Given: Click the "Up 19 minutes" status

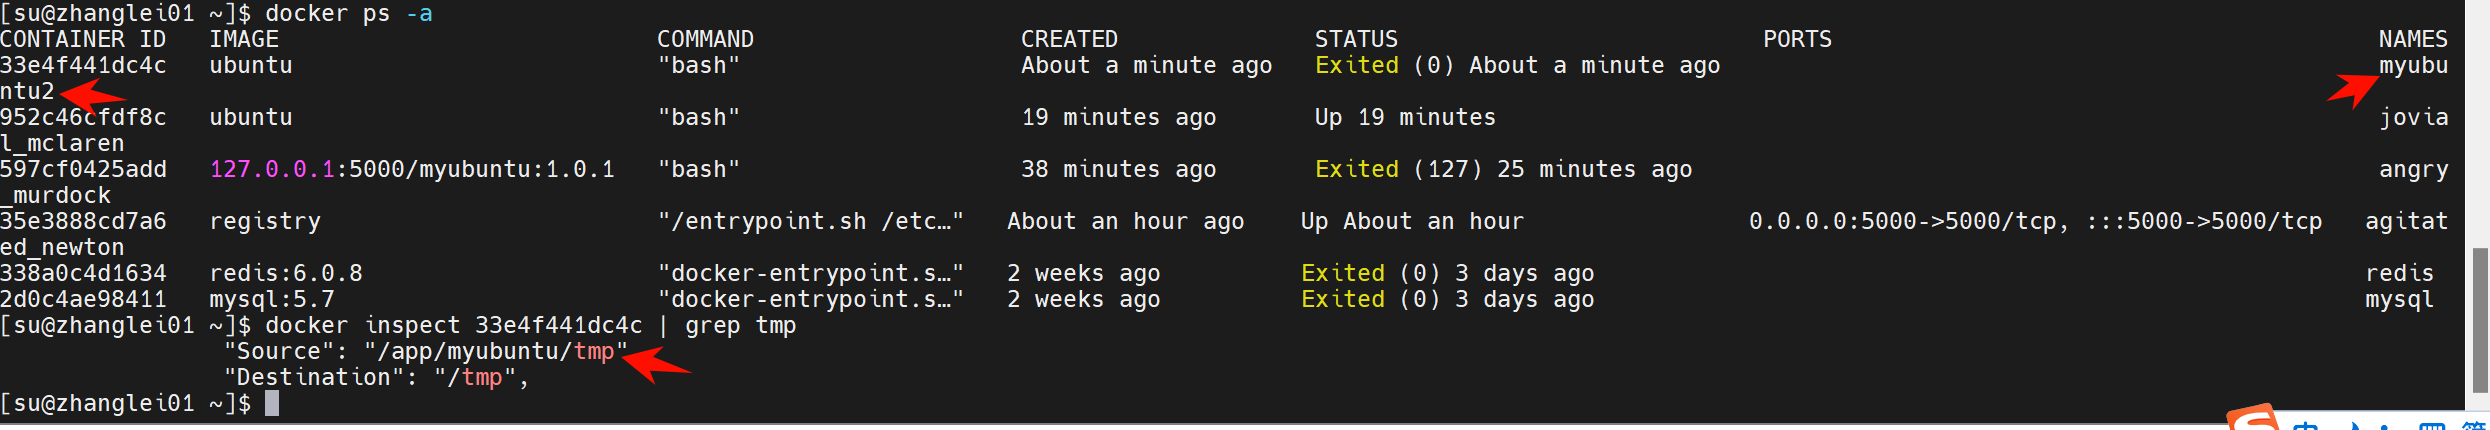Looking at the screenshot, I should point(1405,117).
